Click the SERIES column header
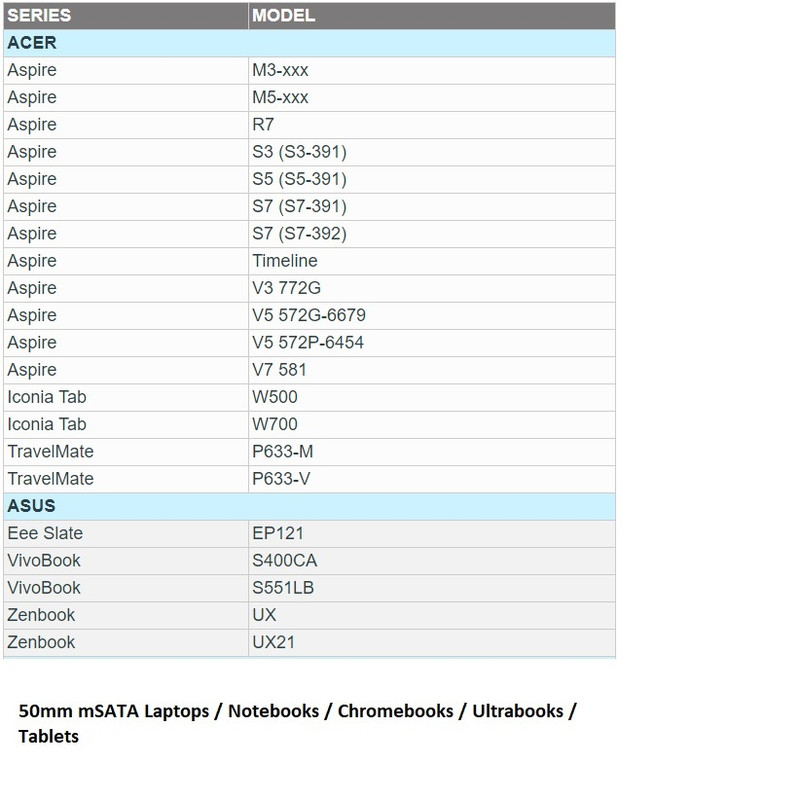Image resolution: width=800 pixels, height=800 pixels. click(x=39, y=16)
